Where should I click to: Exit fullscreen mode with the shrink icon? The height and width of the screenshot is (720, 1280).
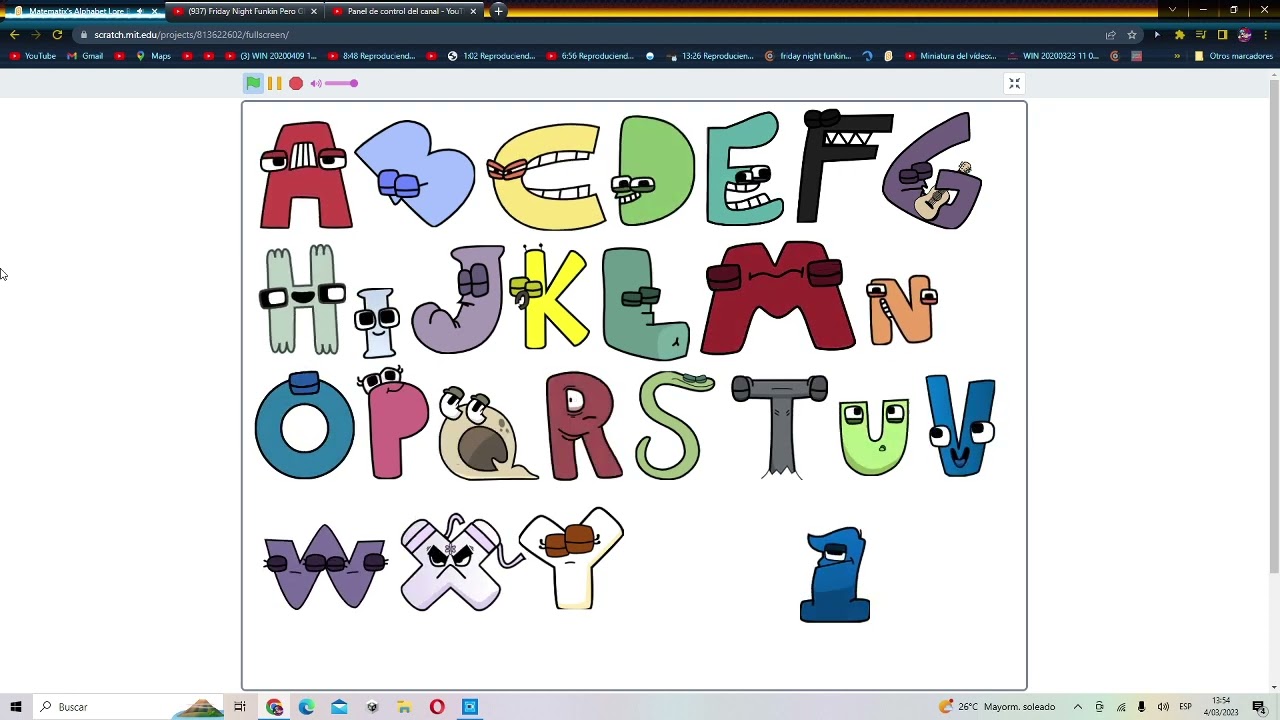click(x=1014, y=84)
